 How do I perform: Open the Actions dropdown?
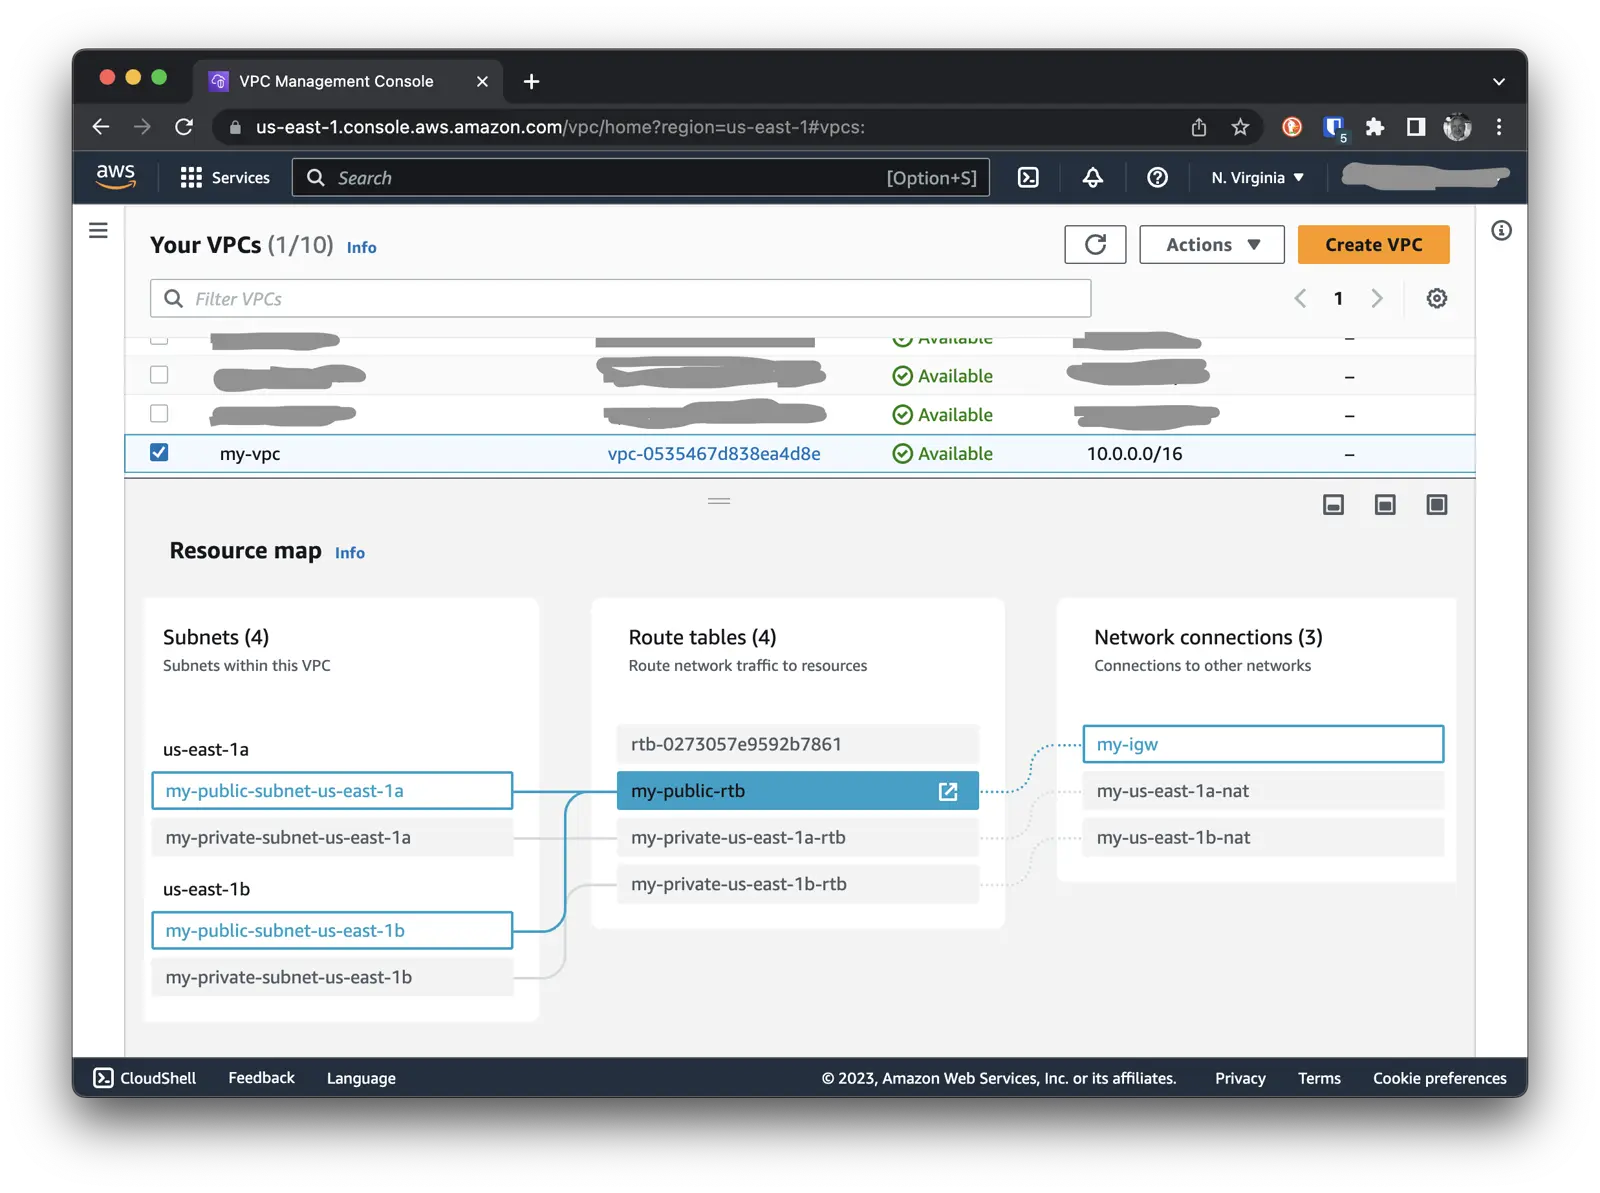[1211, 244]
